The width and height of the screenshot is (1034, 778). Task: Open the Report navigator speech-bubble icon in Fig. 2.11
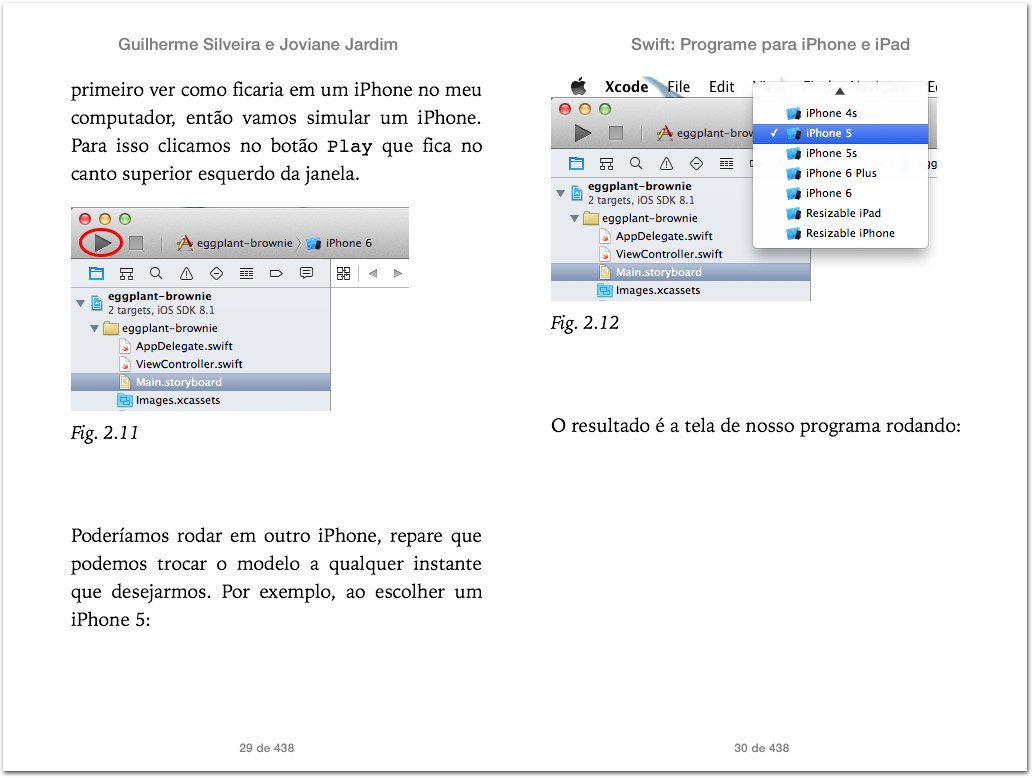pos(306,273)
